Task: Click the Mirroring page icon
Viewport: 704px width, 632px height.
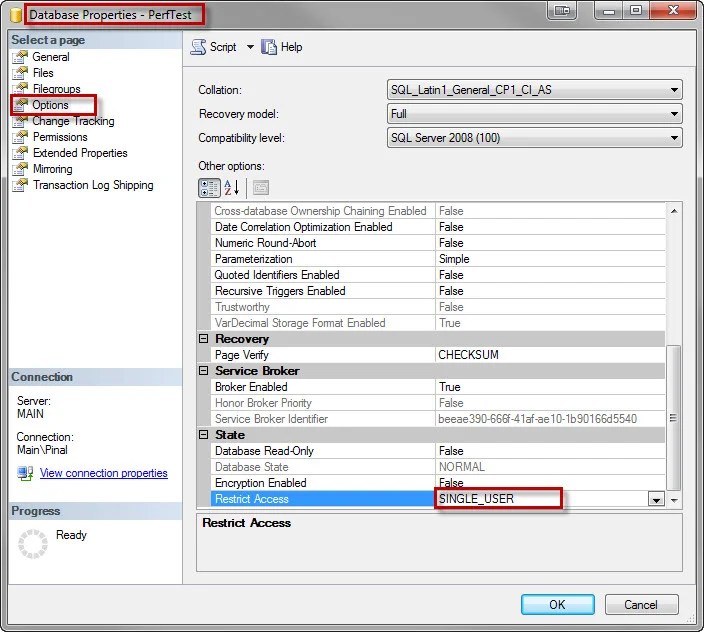Action: 20,169
